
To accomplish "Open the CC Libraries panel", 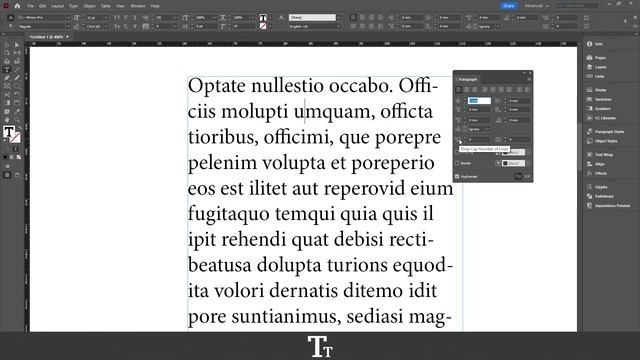I will point(602,118).
